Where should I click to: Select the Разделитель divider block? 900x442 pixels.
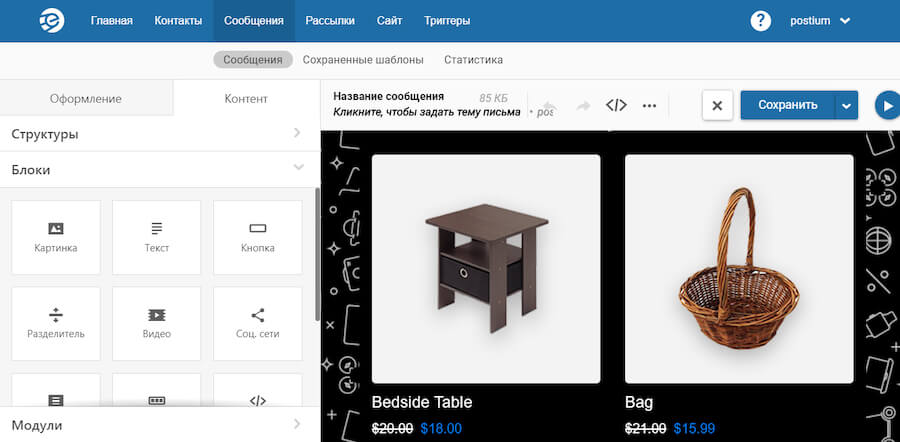pos(55,323)
